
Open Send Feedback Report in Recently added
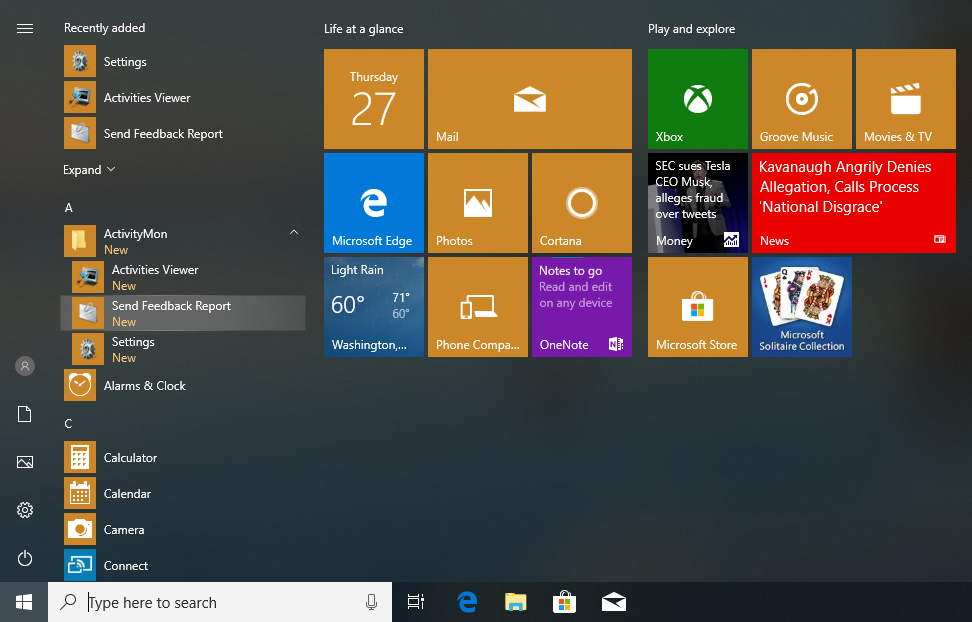pos(184,133)
